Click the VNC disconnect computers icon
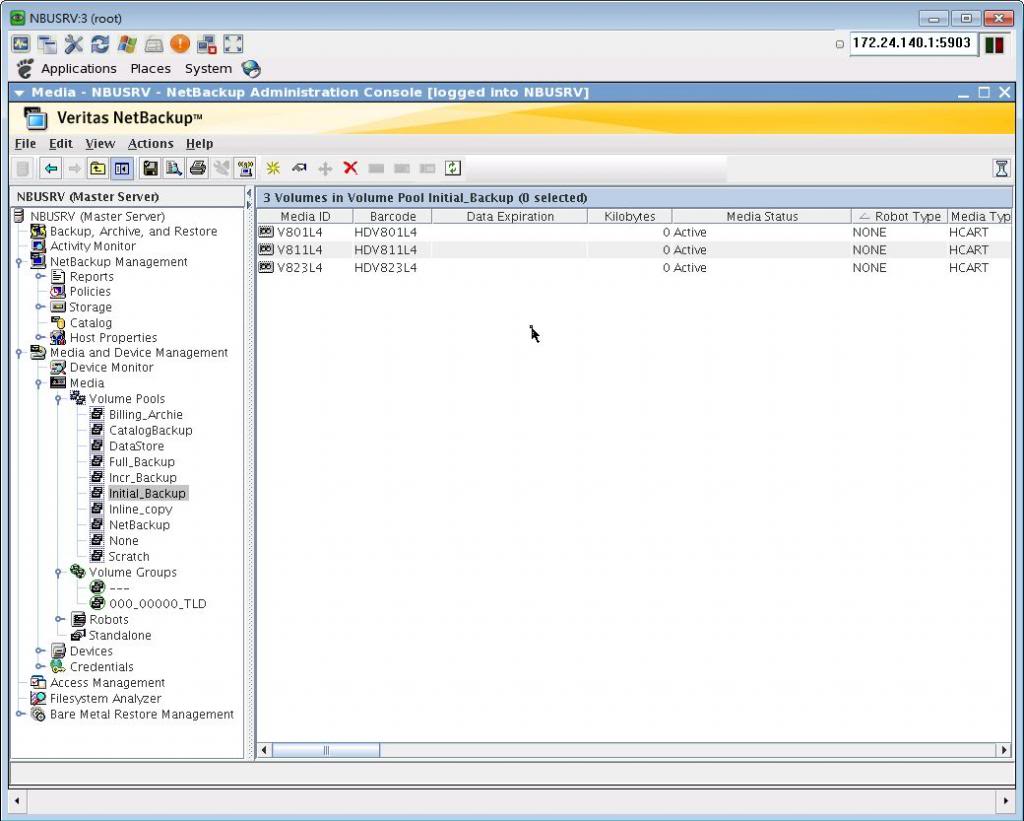This screenshot has height=821, width=1024. coord(206,44)
